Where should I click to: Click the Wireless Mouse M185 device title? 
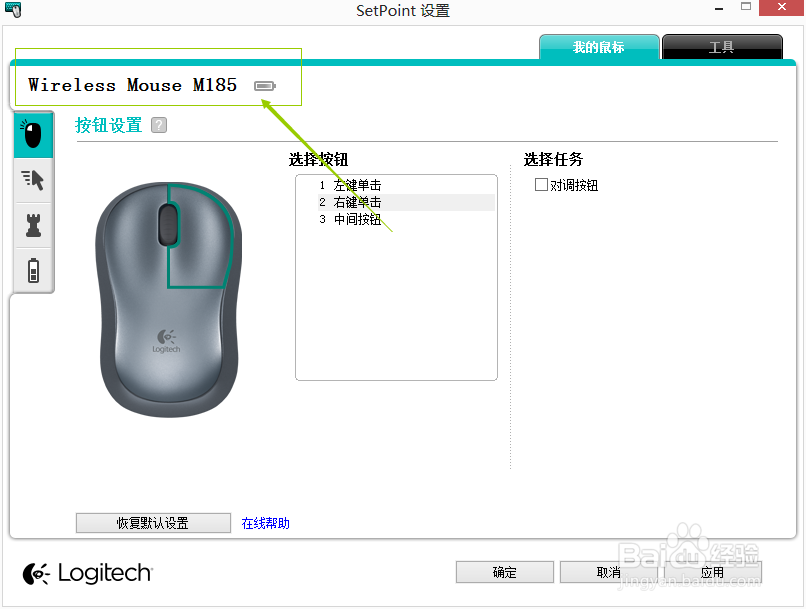point(133,85)
